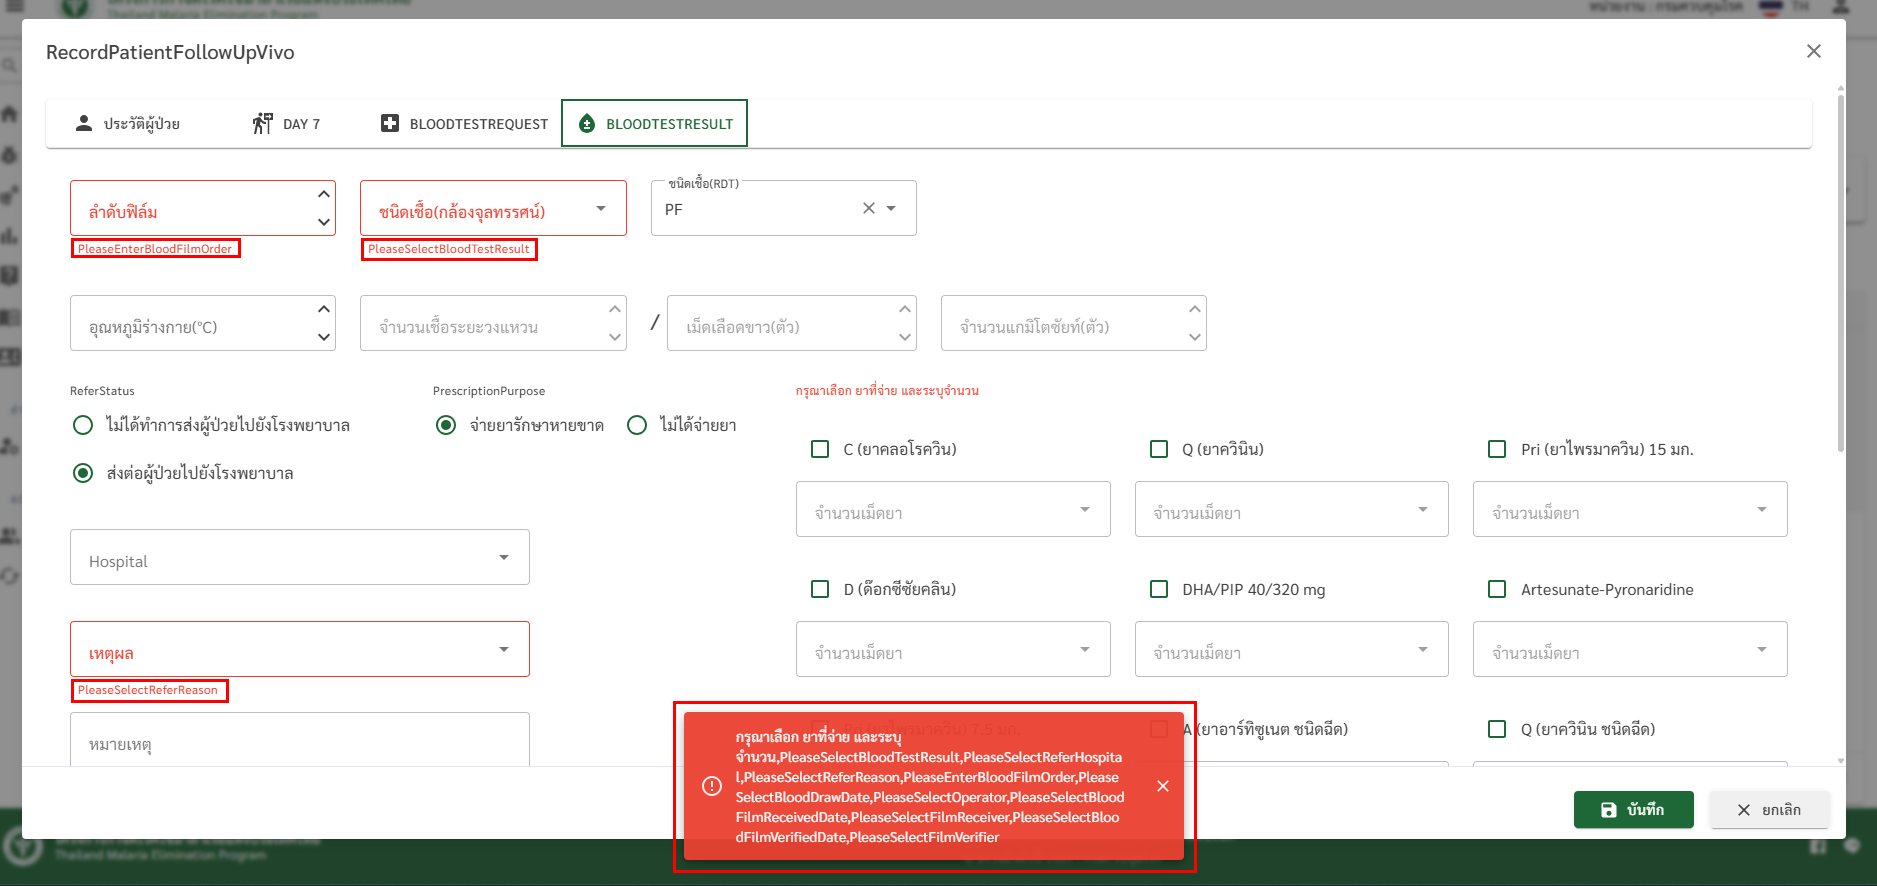Click the green บันทึก save button

(1633, 809)
